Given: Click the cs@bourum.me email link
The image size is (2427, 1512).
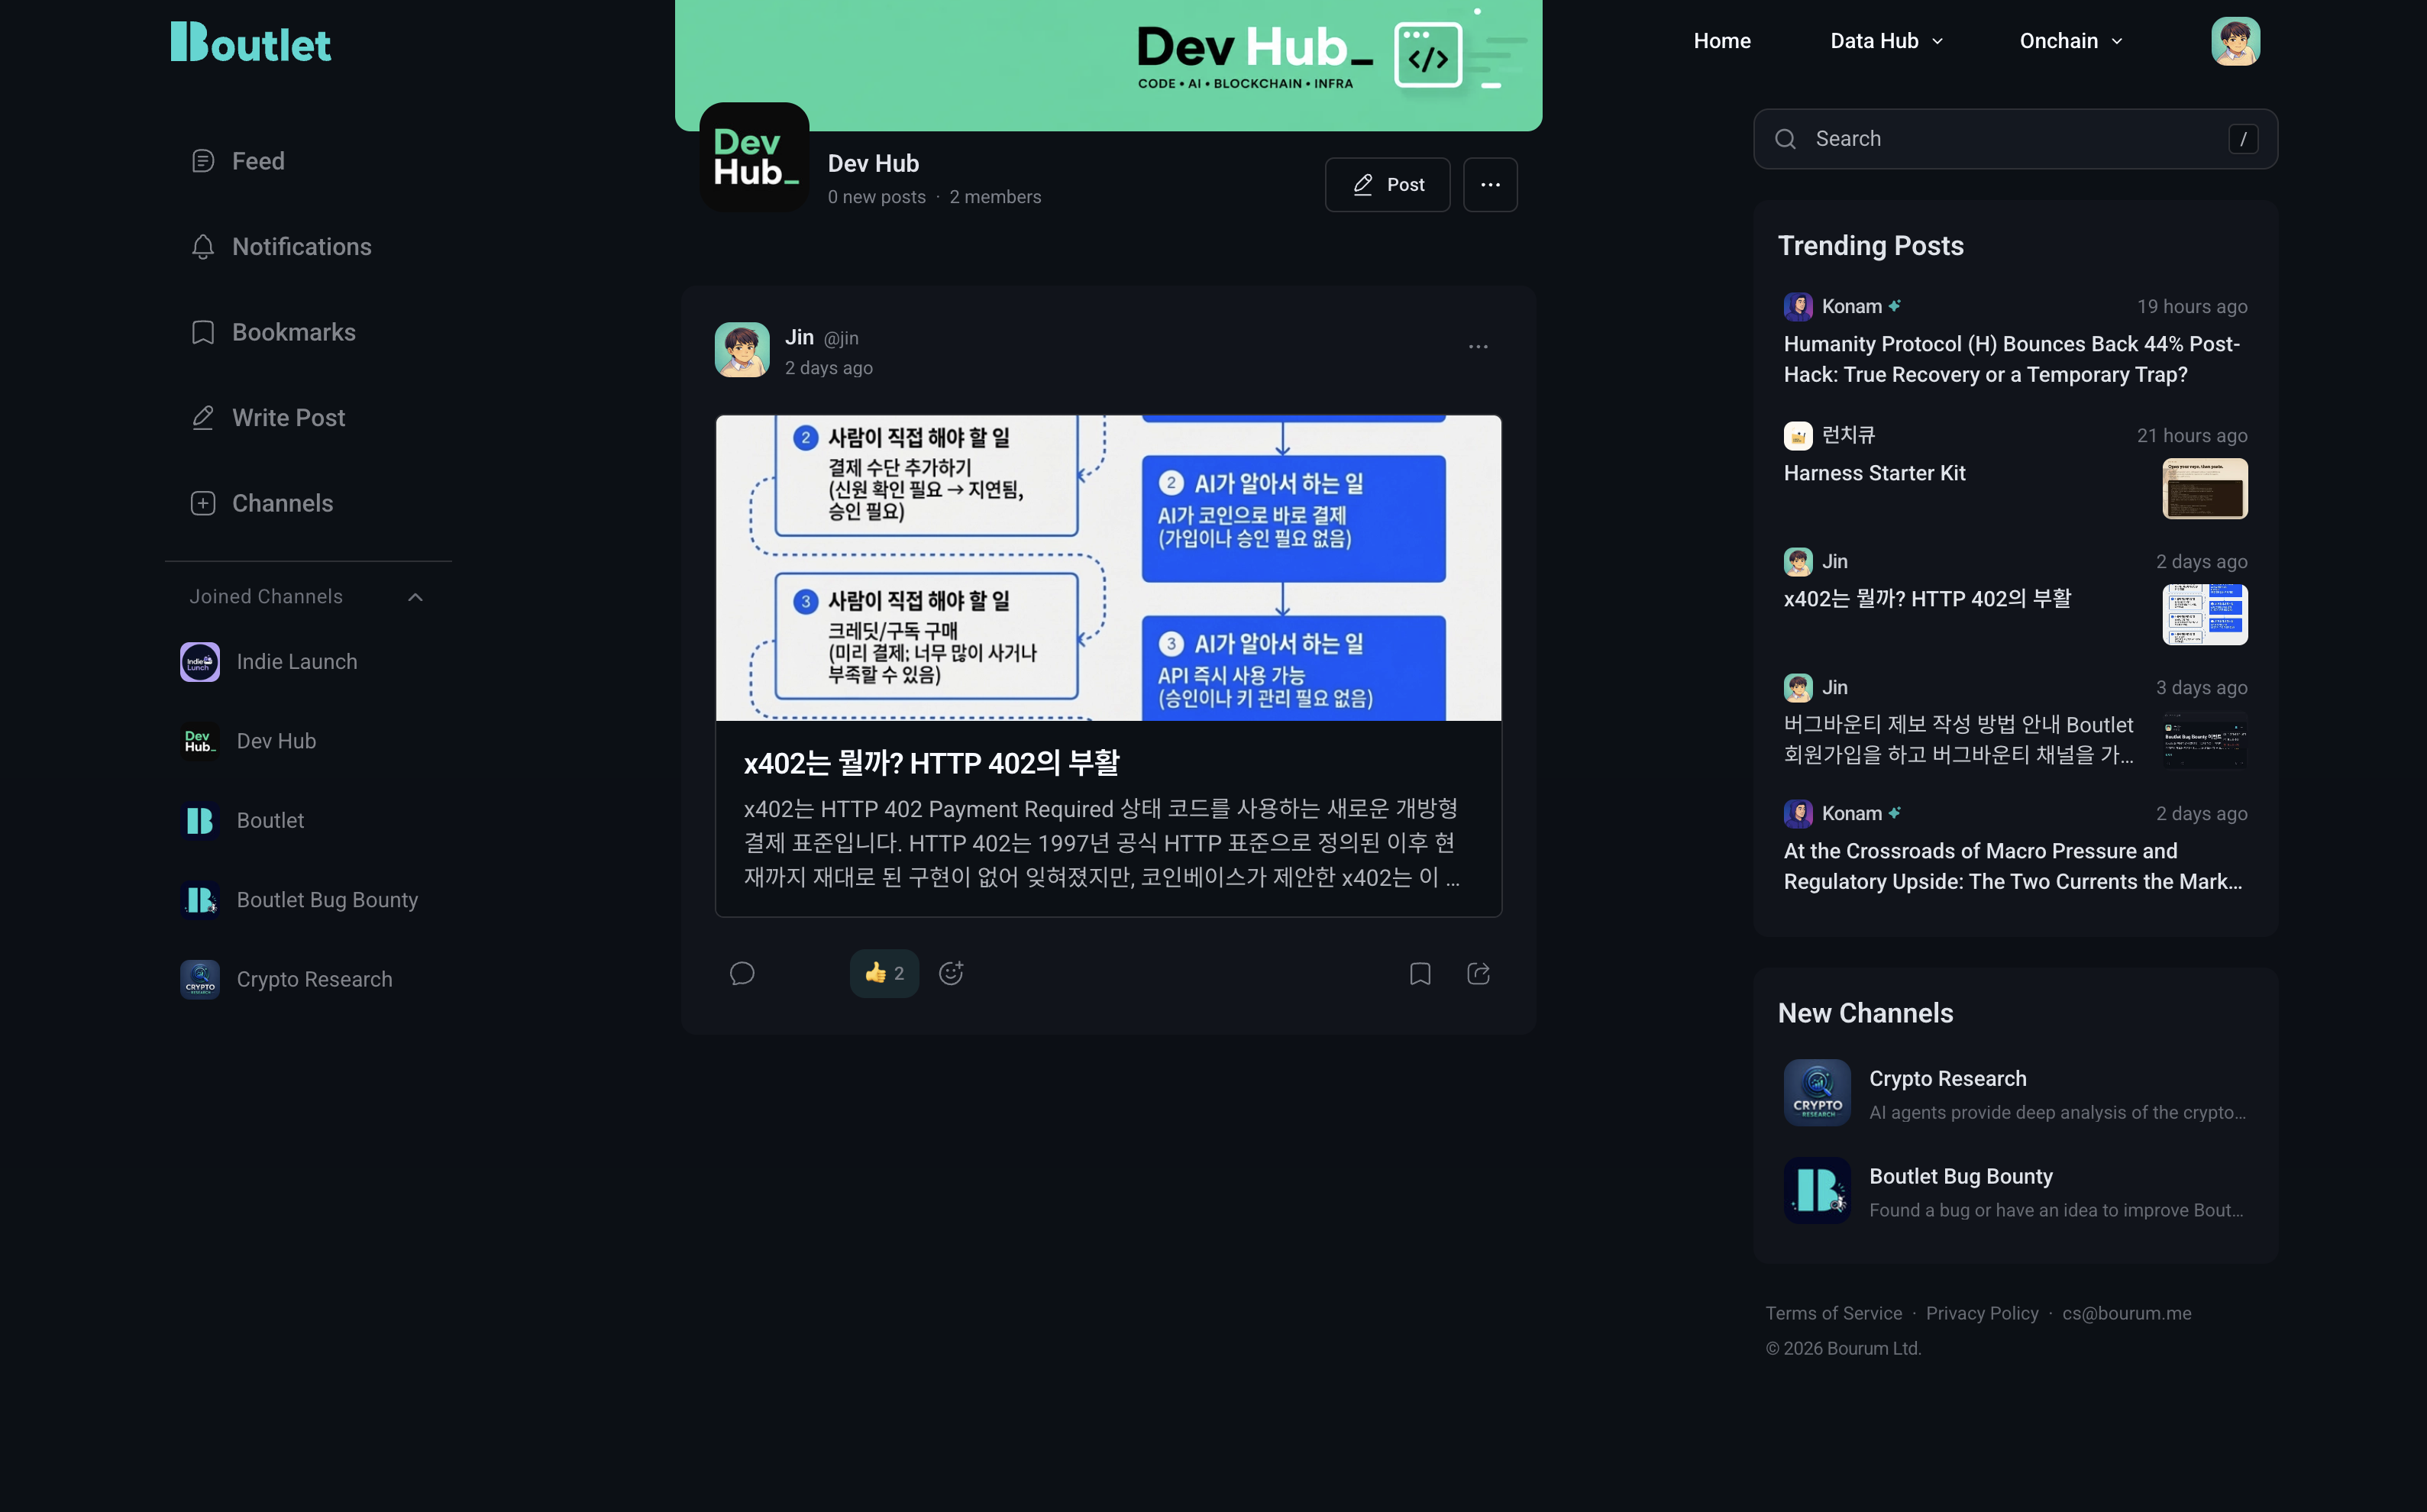Looking at the screenshot, I should click(2126, 1314).
